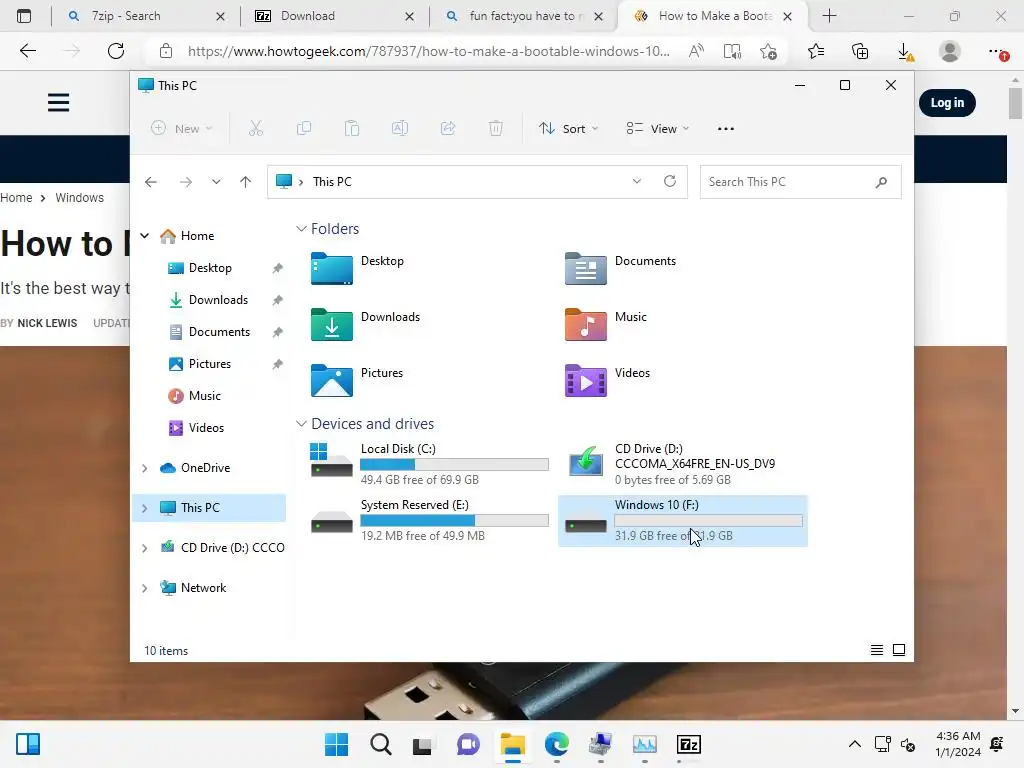Click the Log in button on howtogeek
The width and height of the screenshot is (1024, 768).
[947, 103]
